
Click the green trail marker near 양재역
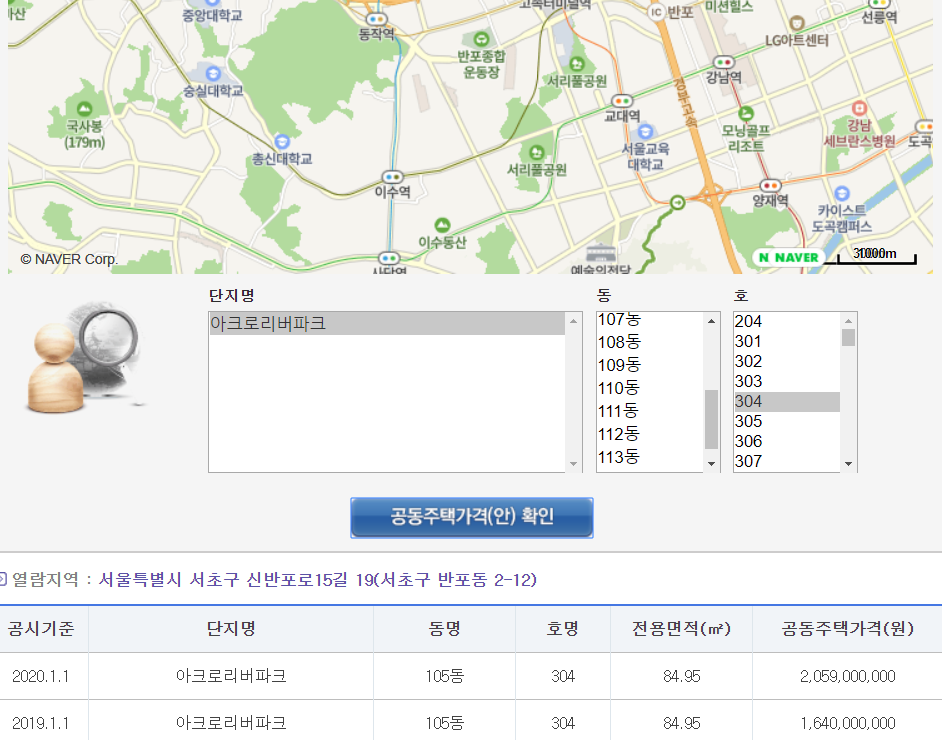(x=678, y=203)
